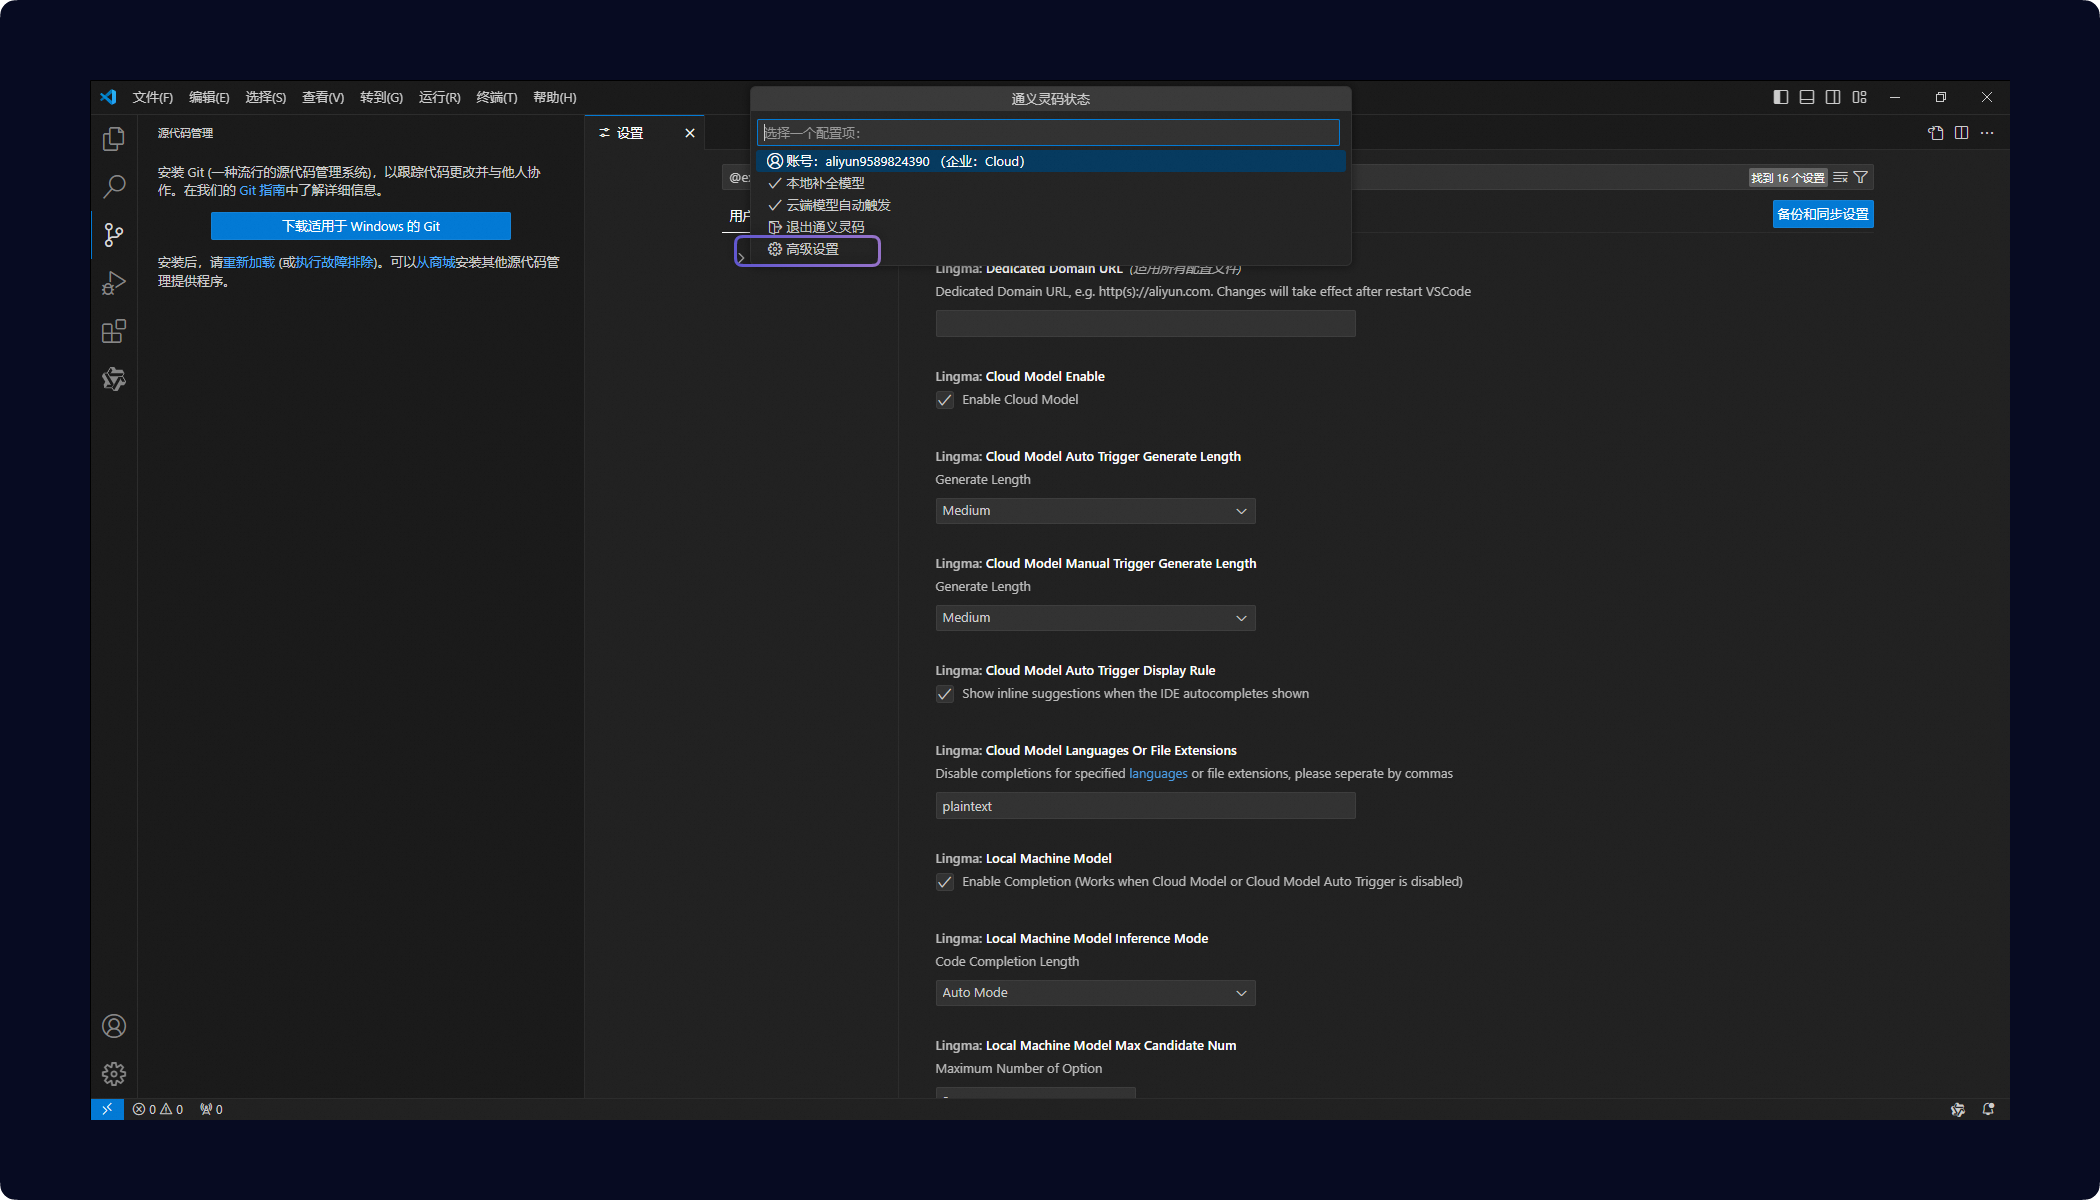Open the Explorer view in the activity bar
The height and width of the screenshot is (1200, 2100).
point(114,138)
